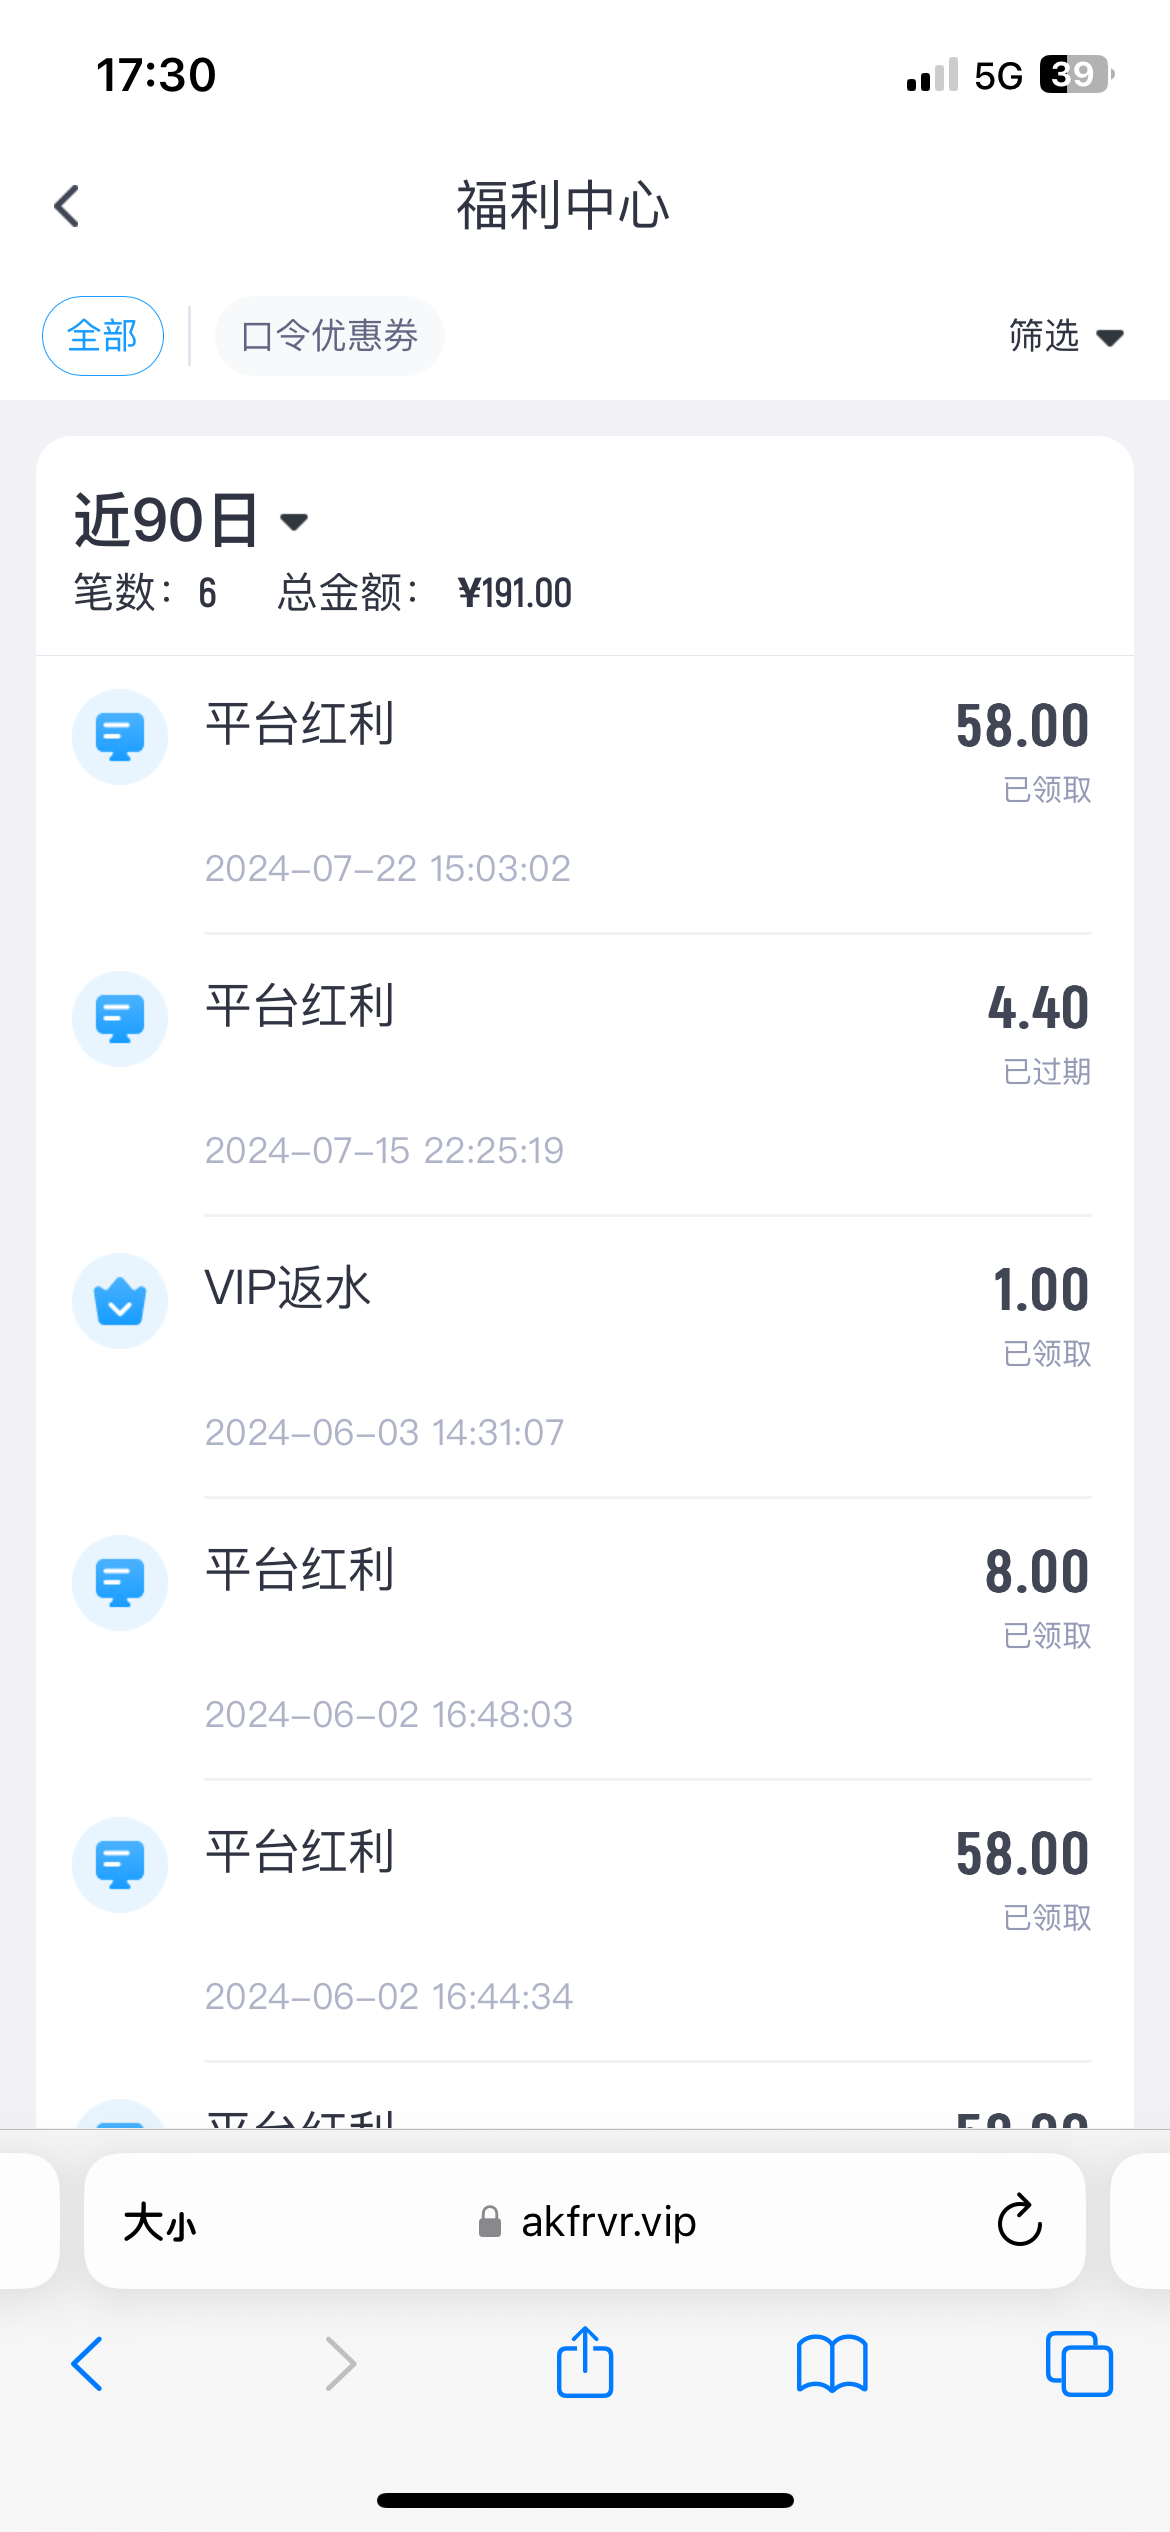Screen dimensions: 1170x2532
Task: Tap the VIP返水 crown icon
Action: [120, 1301]
